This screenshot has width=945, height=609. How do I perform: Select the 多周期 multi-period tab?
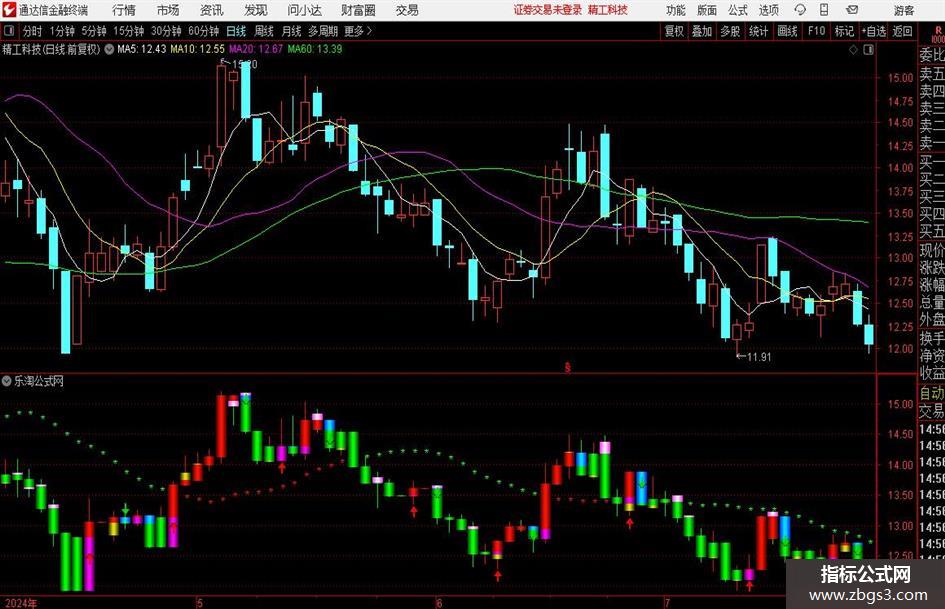[x=323, y=31]
